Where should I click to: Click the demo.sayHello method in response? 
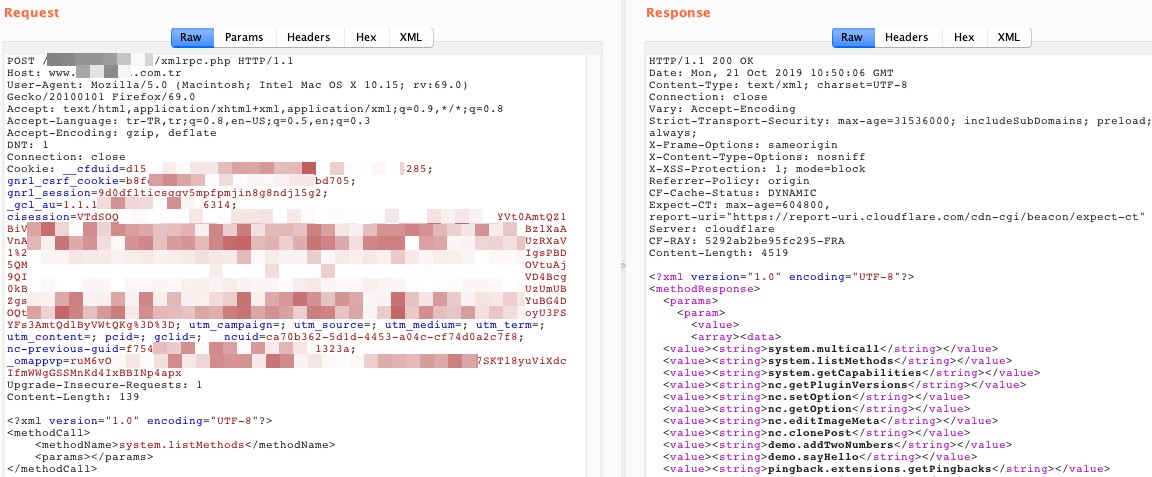coord(810,456)
